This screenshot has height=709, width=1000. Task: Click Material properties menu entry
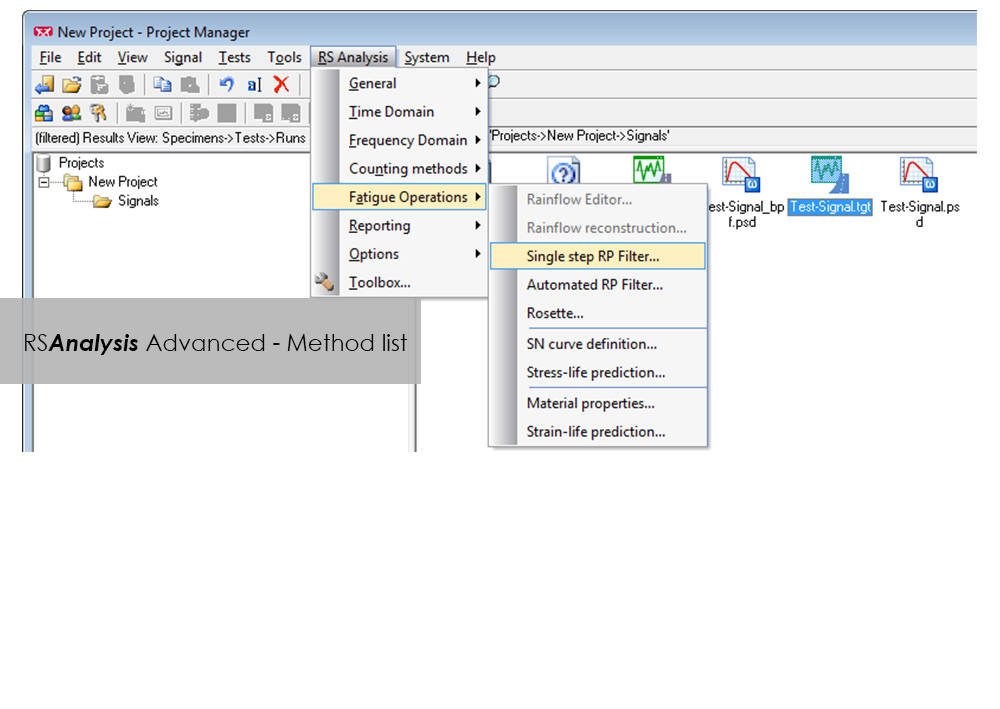591,404
